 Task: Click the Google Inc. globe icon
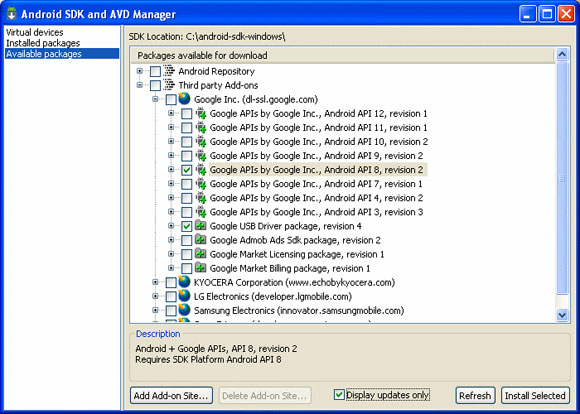coord(184,99)
